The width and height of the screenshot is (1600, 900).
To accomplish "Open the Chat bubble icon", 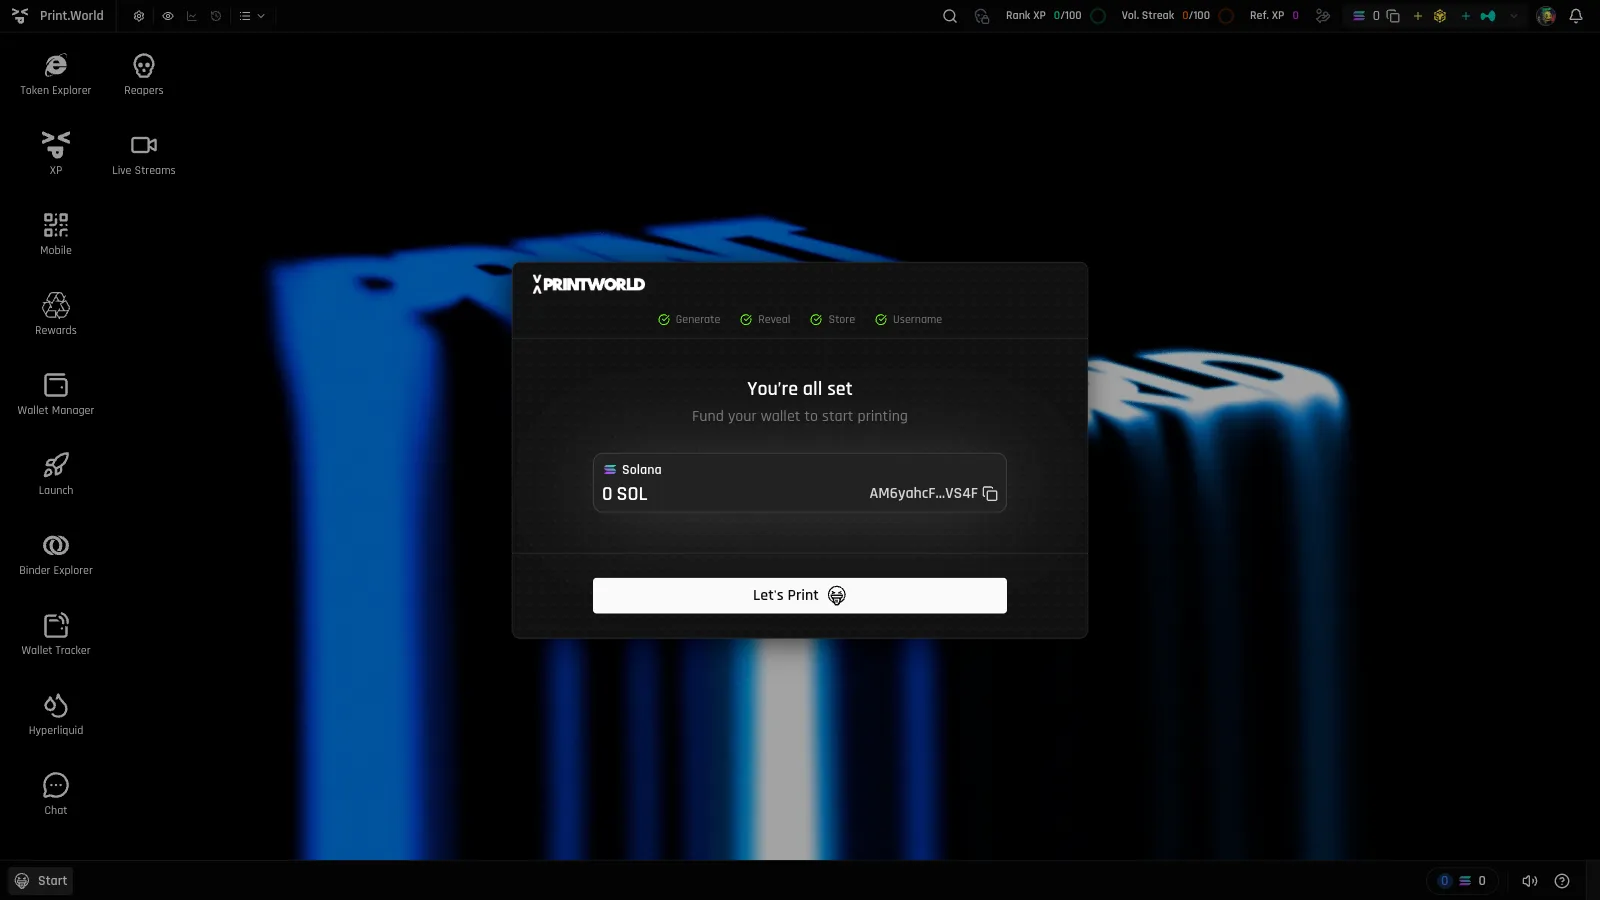I will (x=56, y=794).
